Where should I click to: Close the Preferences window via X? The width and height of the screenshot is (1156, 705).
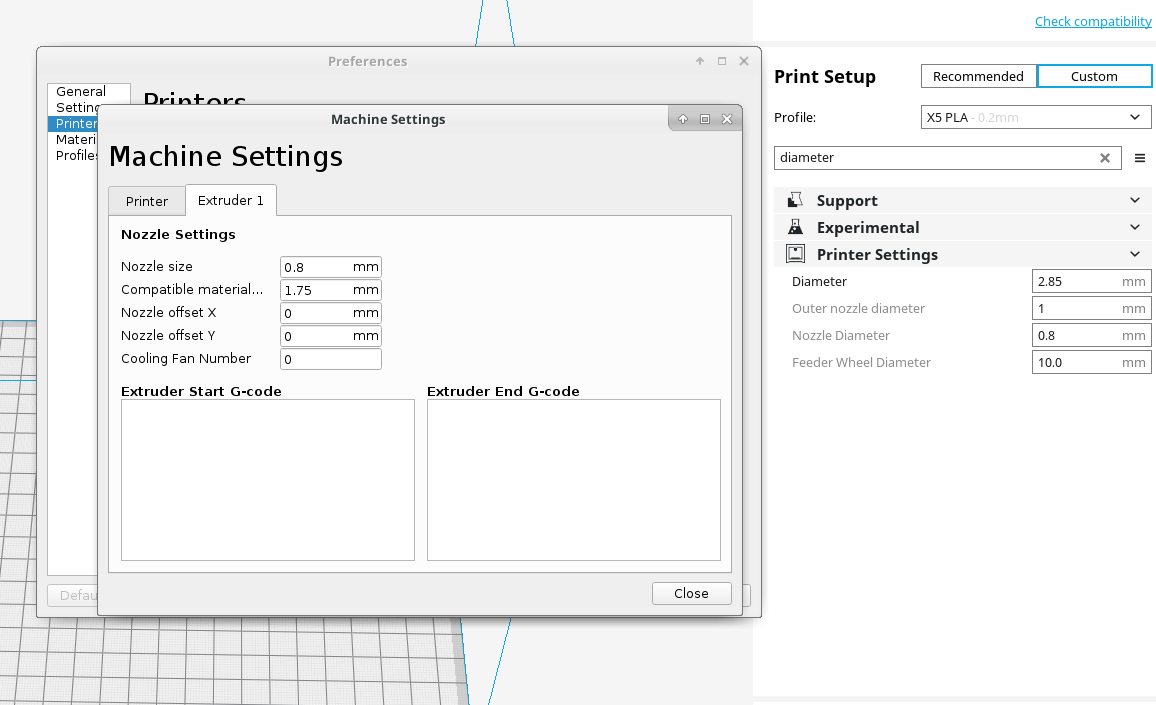pos(744,61)
